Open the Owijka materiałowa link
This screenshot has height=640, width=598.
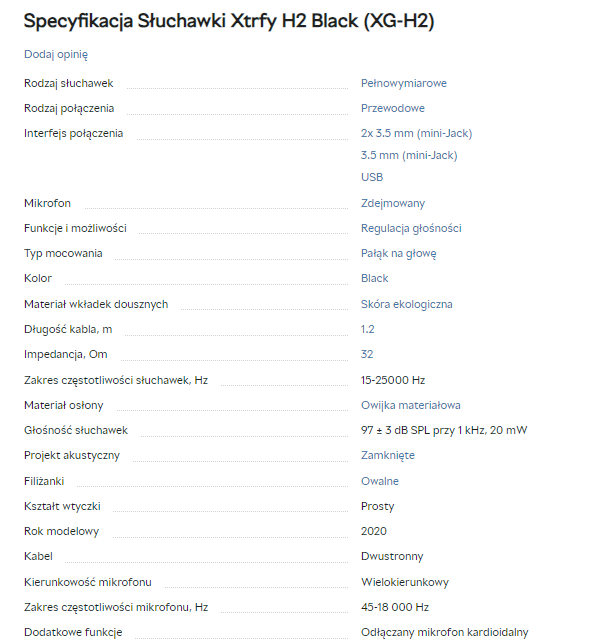pyautogui.click(x=411, y=405)
